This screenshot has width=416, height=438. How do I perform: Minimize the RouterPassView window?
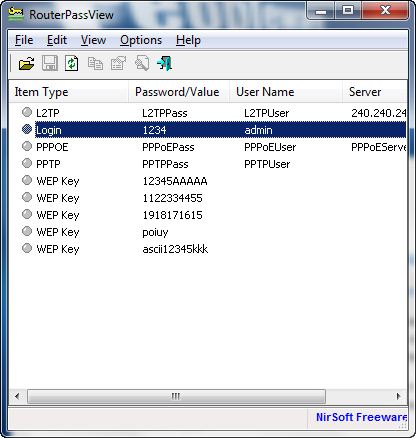321,11
